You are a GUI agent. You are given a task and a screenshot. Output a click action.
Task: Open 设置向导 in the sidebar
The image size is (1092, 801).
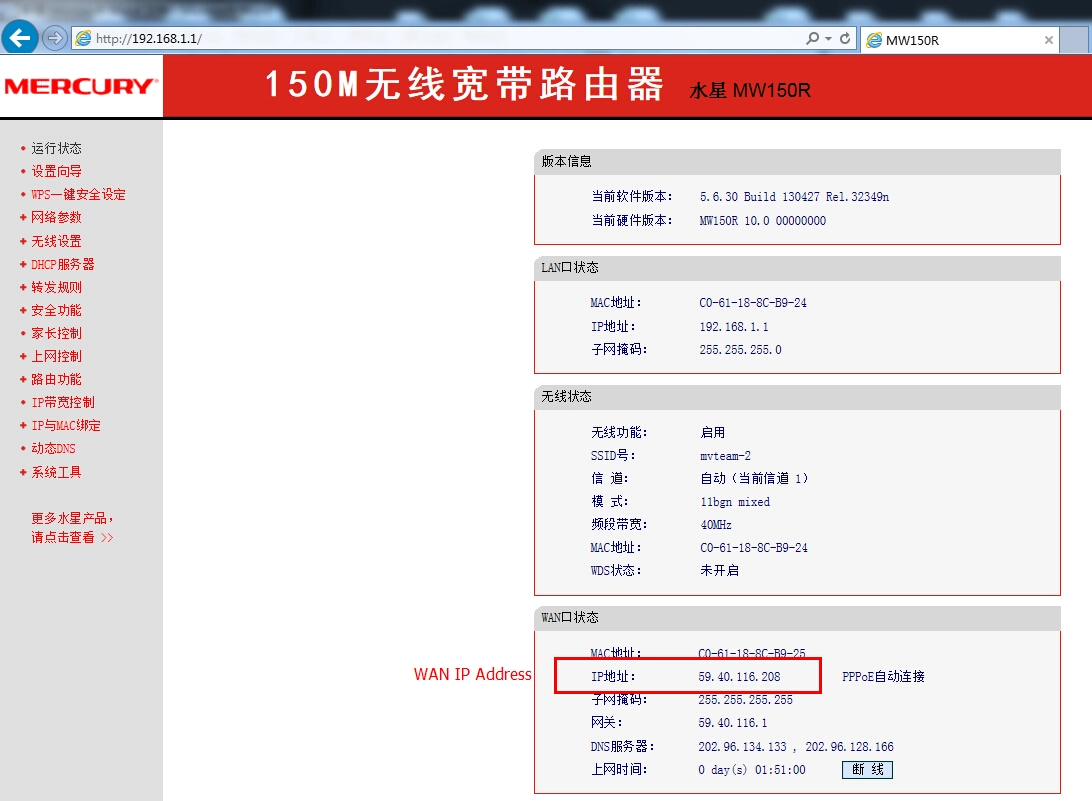(x=56, y=171)
